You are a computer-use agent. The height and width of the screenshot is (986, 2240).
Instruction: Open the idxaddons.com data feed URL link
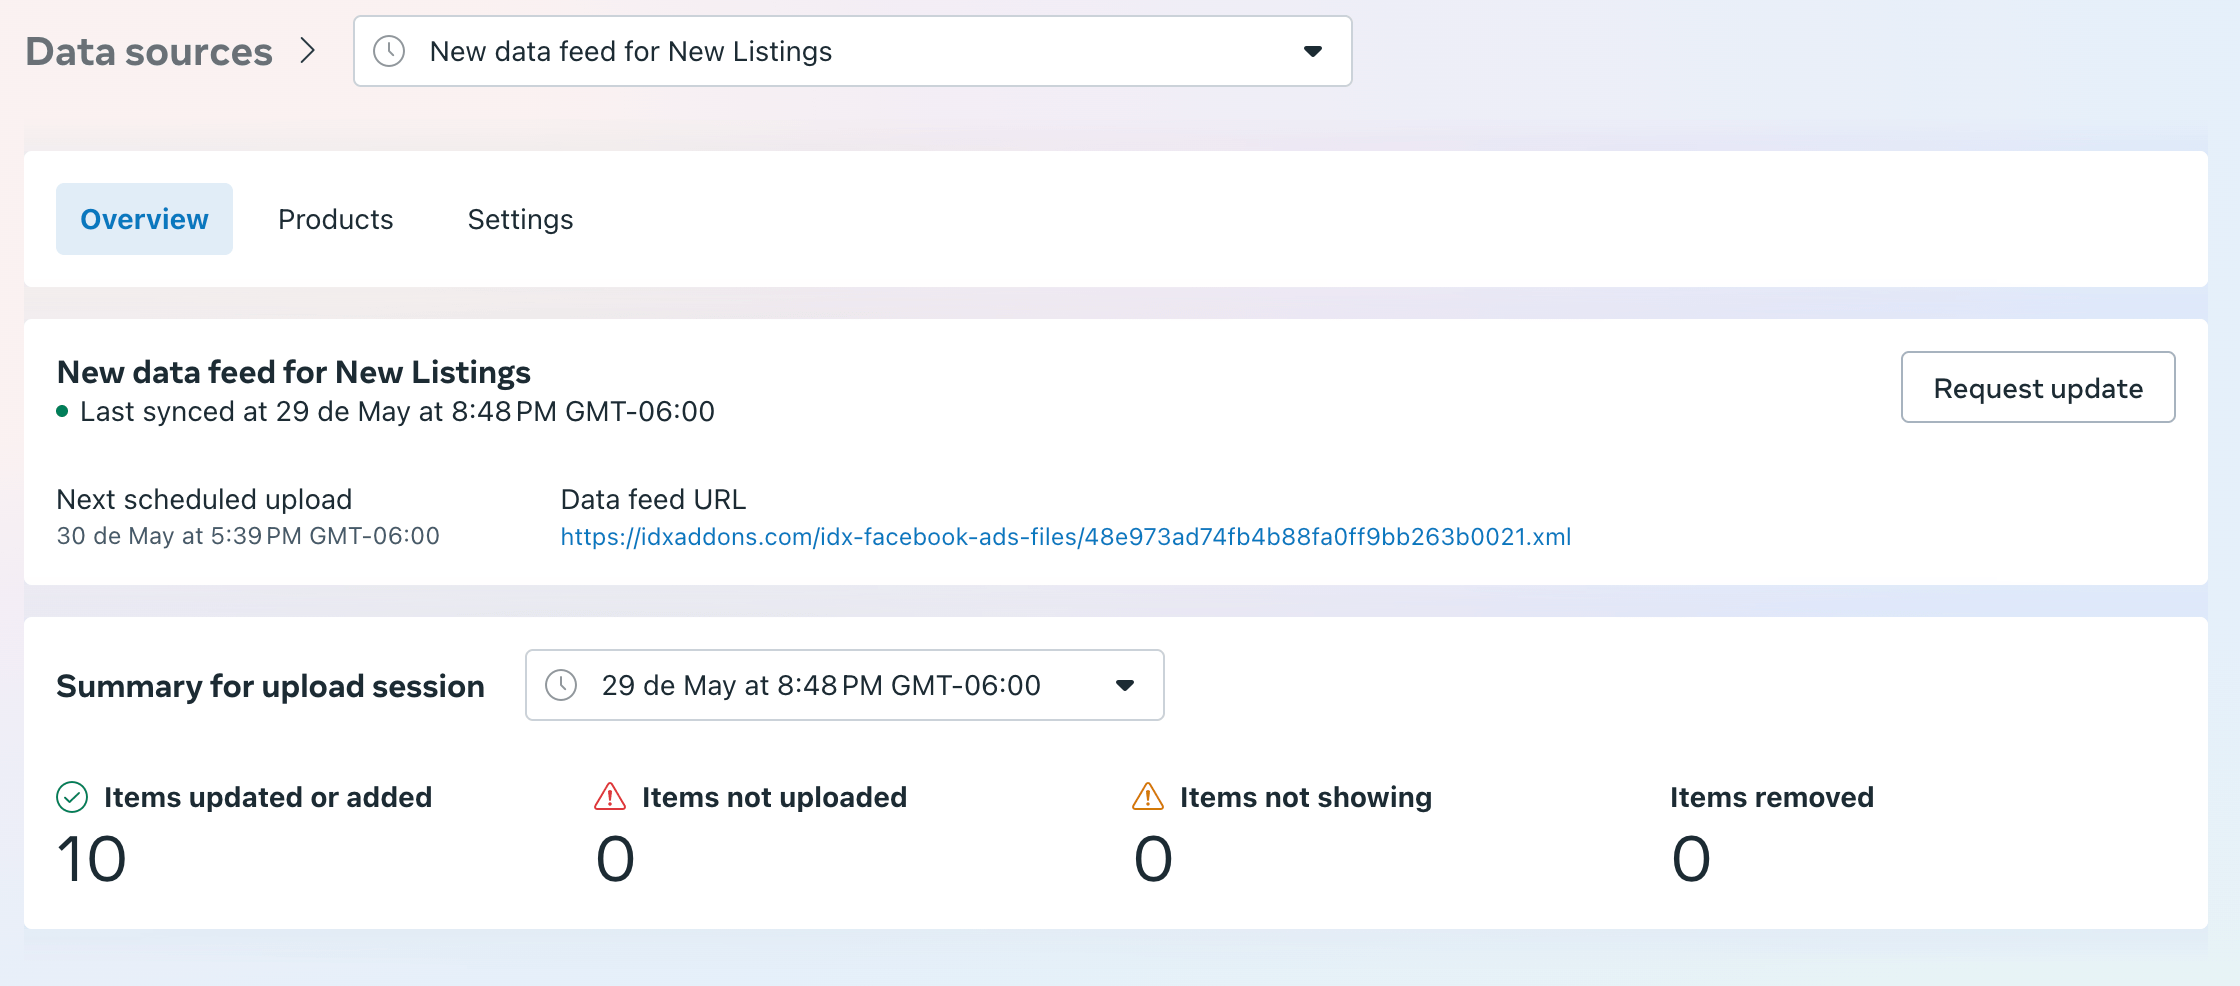(x=1065, y=537)
